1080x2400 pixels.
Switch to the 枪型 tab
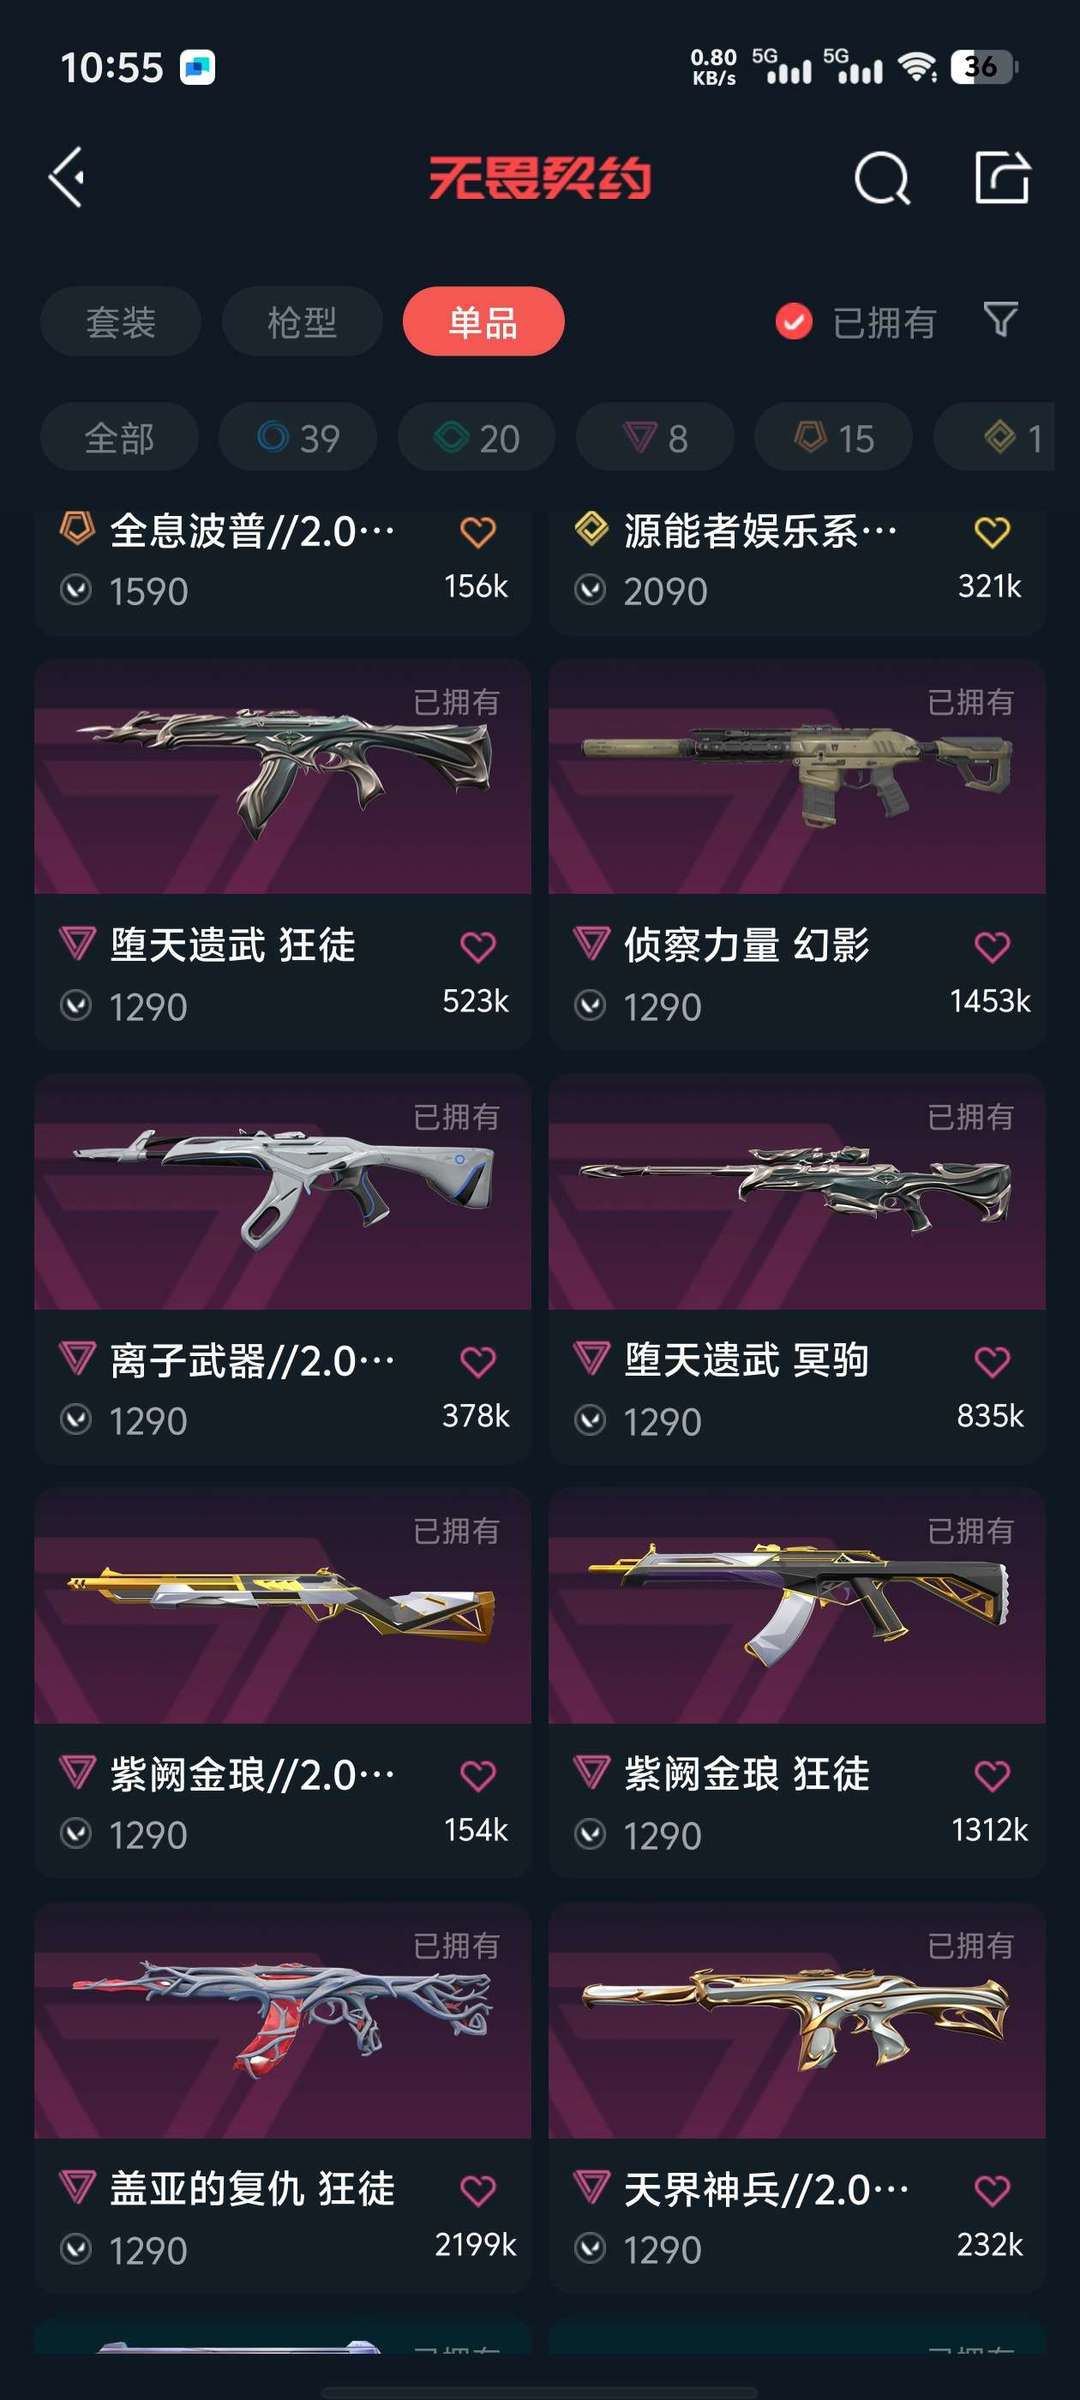(x=302, y=322)
